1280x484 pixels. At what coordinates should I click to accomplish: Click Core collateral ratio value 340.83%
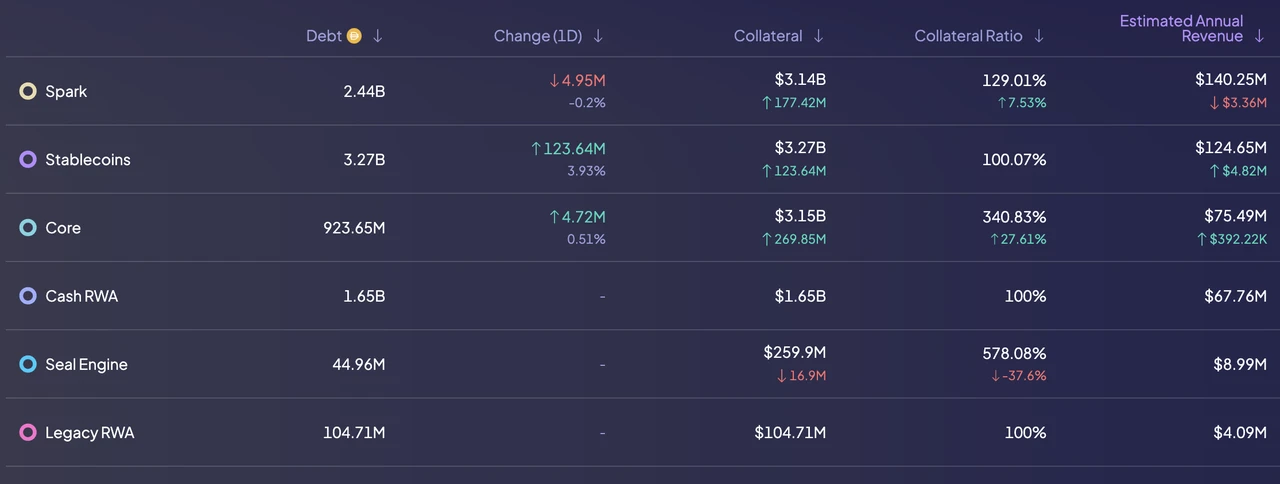click(1014, 217)
